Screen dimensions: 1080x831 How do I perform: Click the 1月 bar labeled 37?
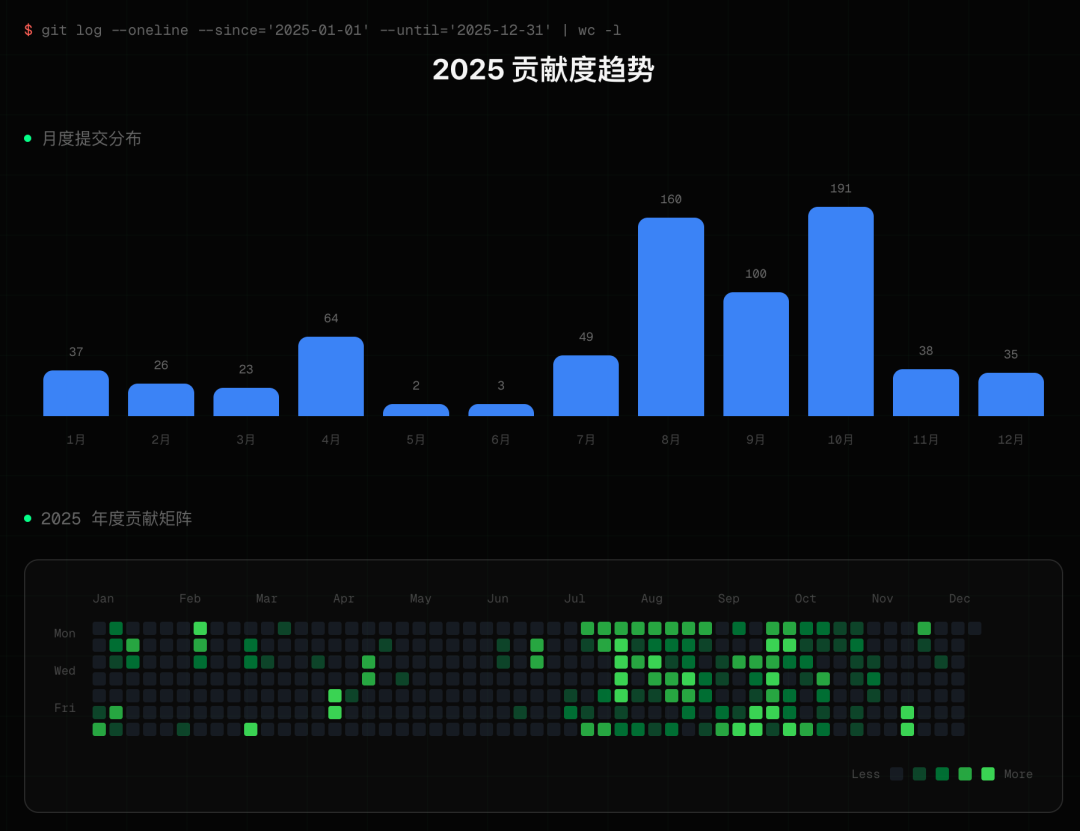(76, 393)
